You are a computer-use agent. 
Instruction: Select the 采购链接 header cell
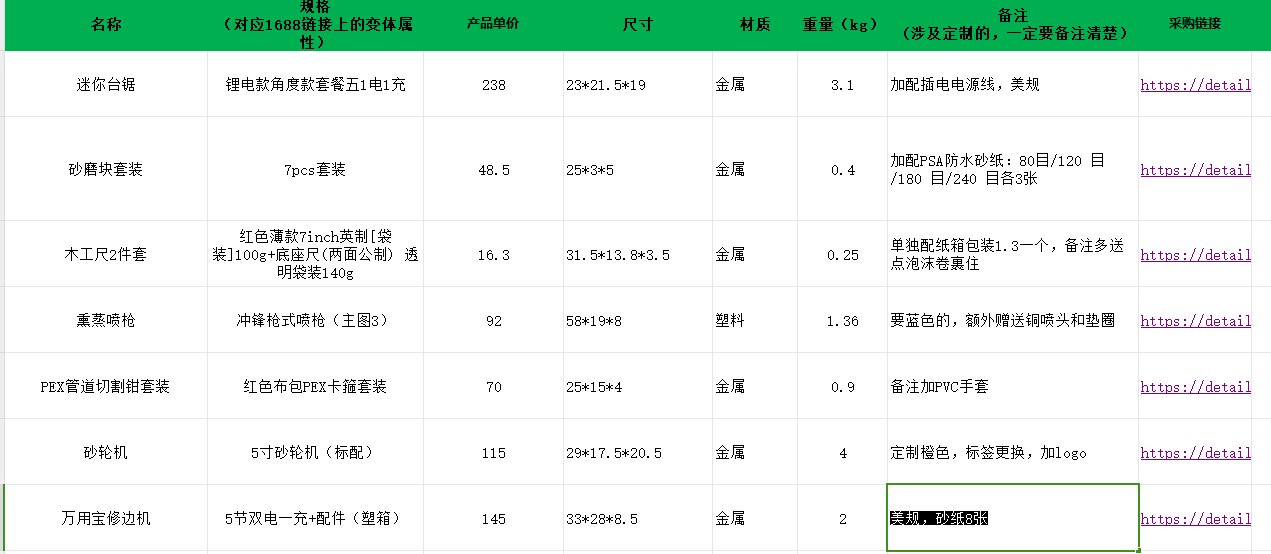[x=1194, y=25]
